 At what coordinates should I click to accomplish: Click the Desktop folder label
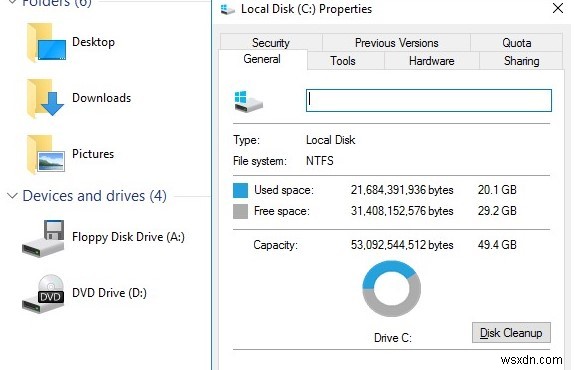pyautogui.click(x=93, y=42)
